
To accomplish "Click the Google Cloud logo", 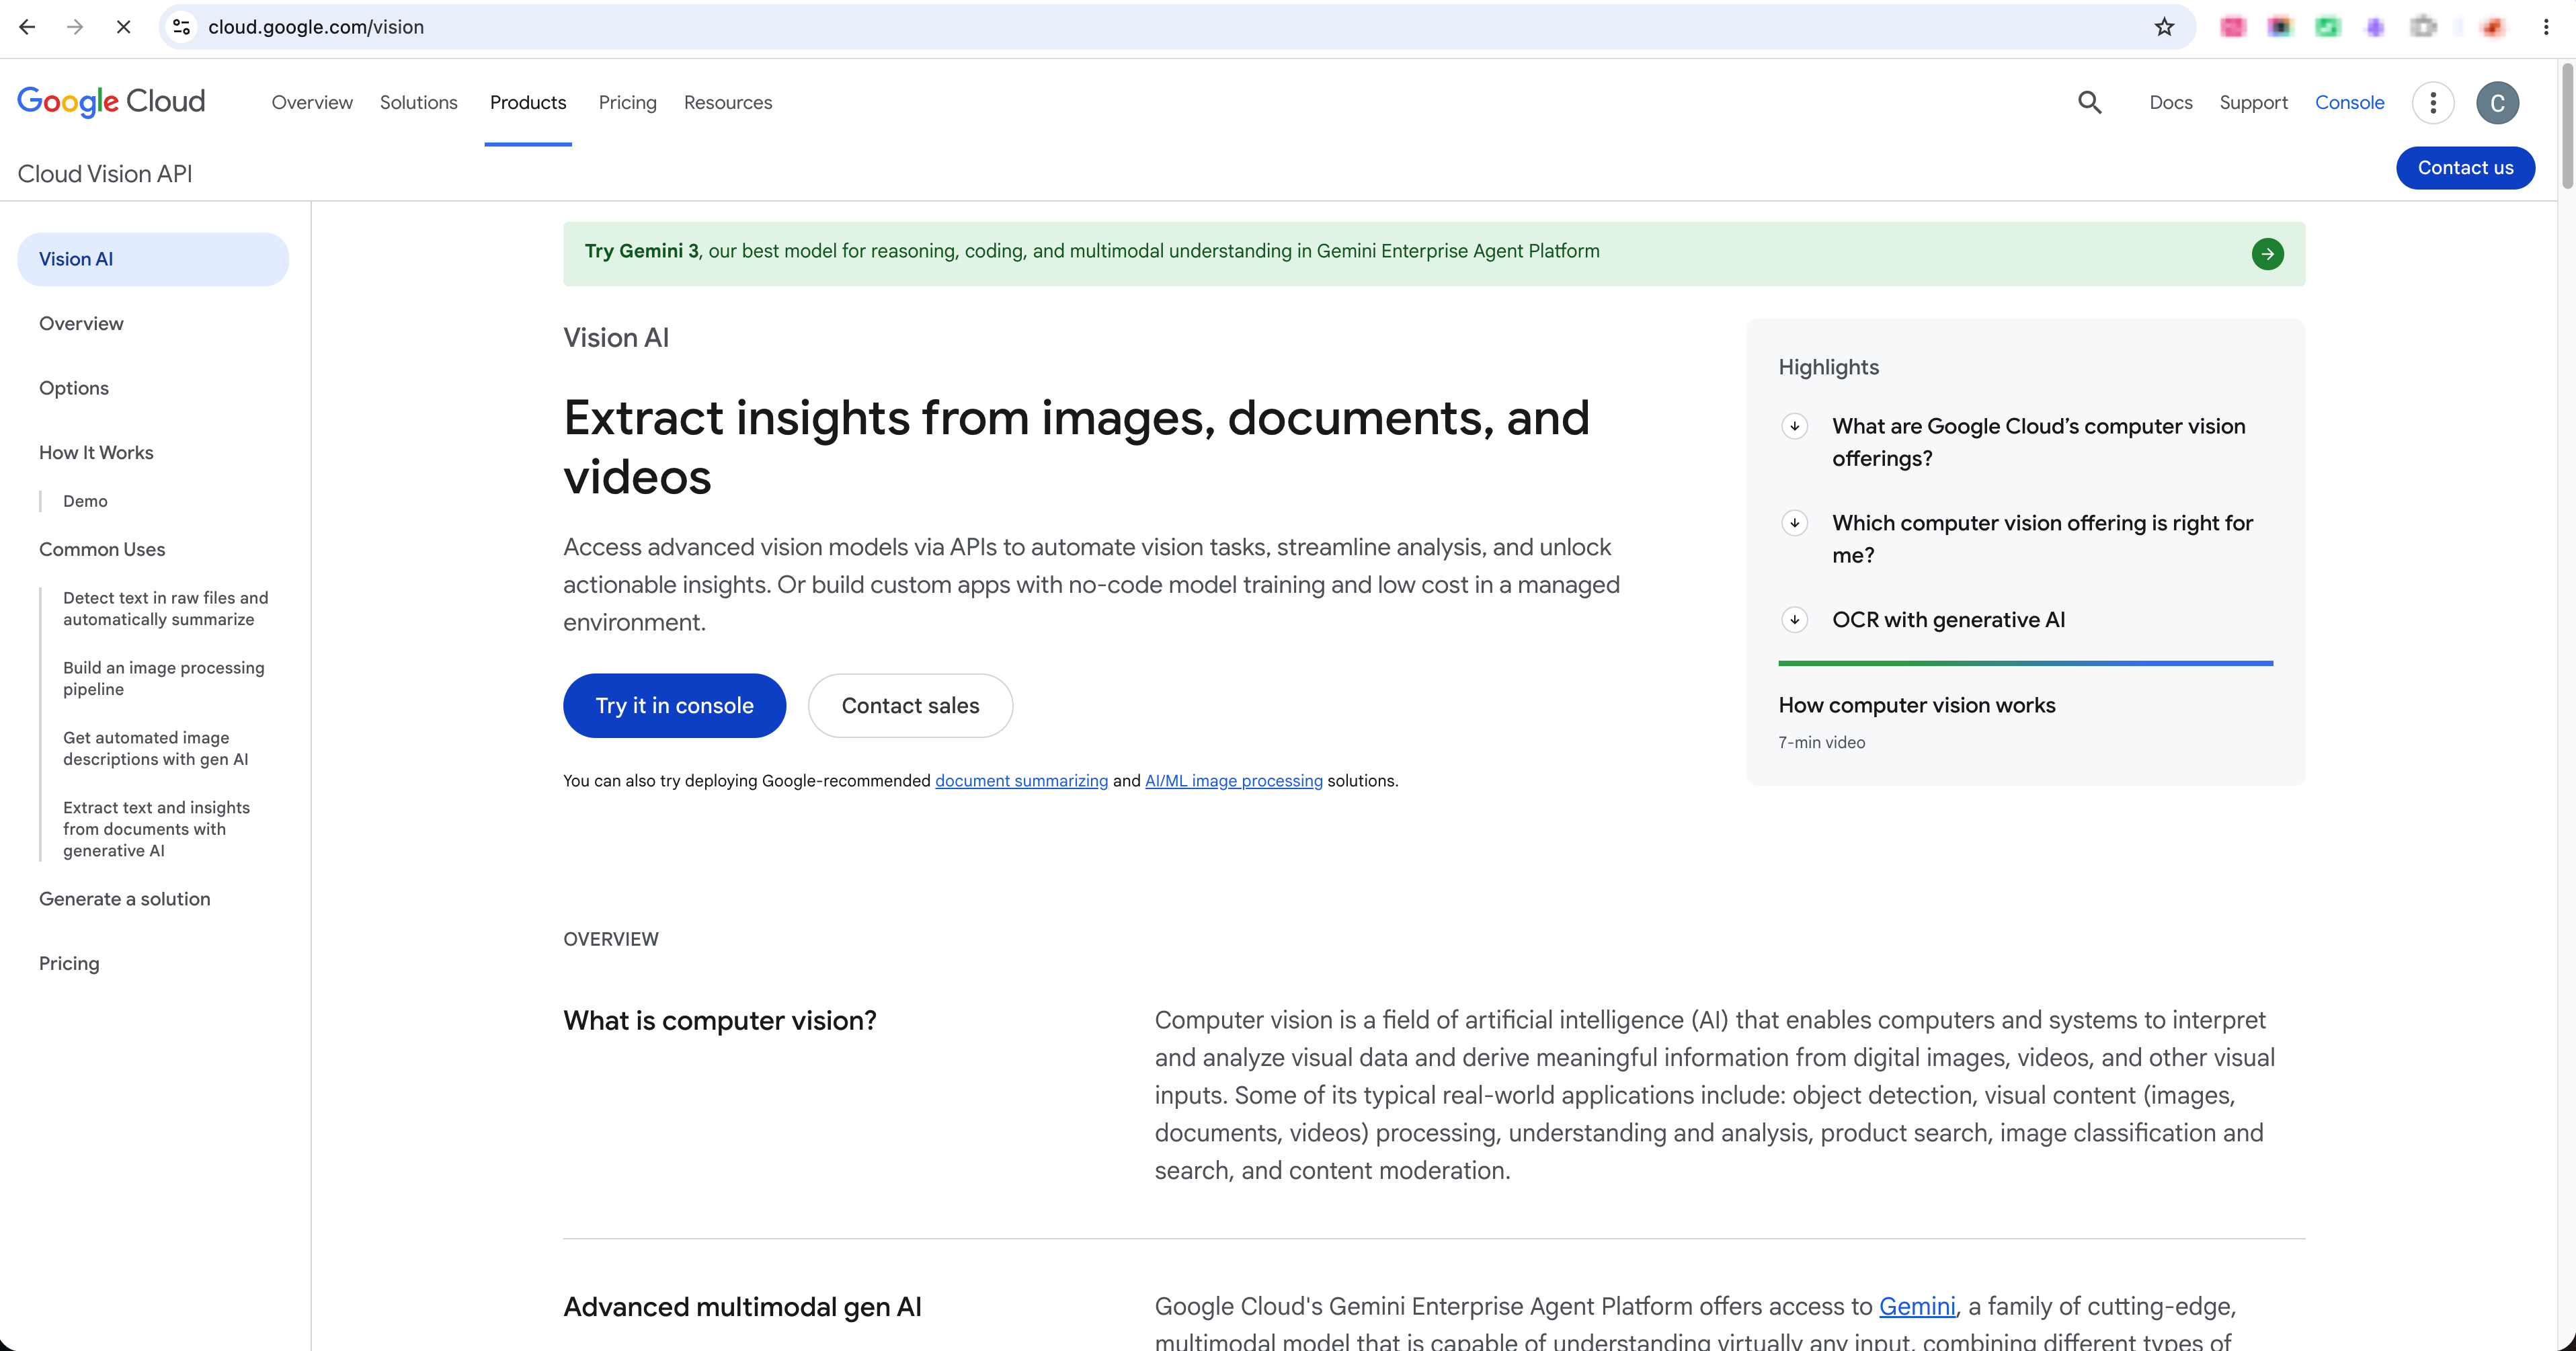I will (x=111, y=102).
